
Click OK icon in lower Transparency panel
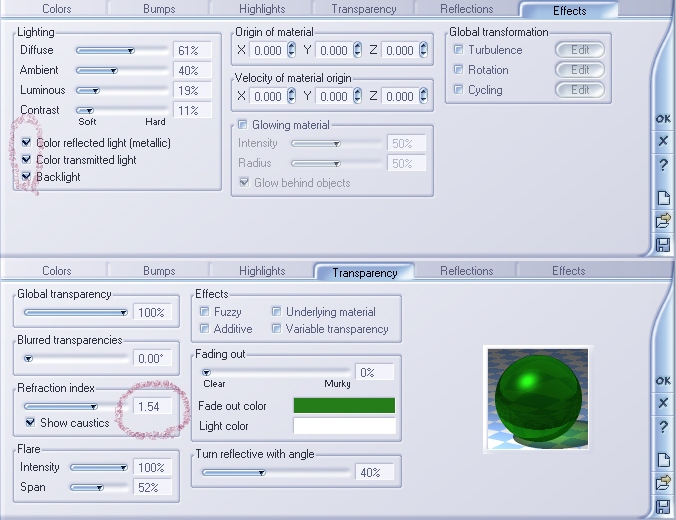click(663, 381)
